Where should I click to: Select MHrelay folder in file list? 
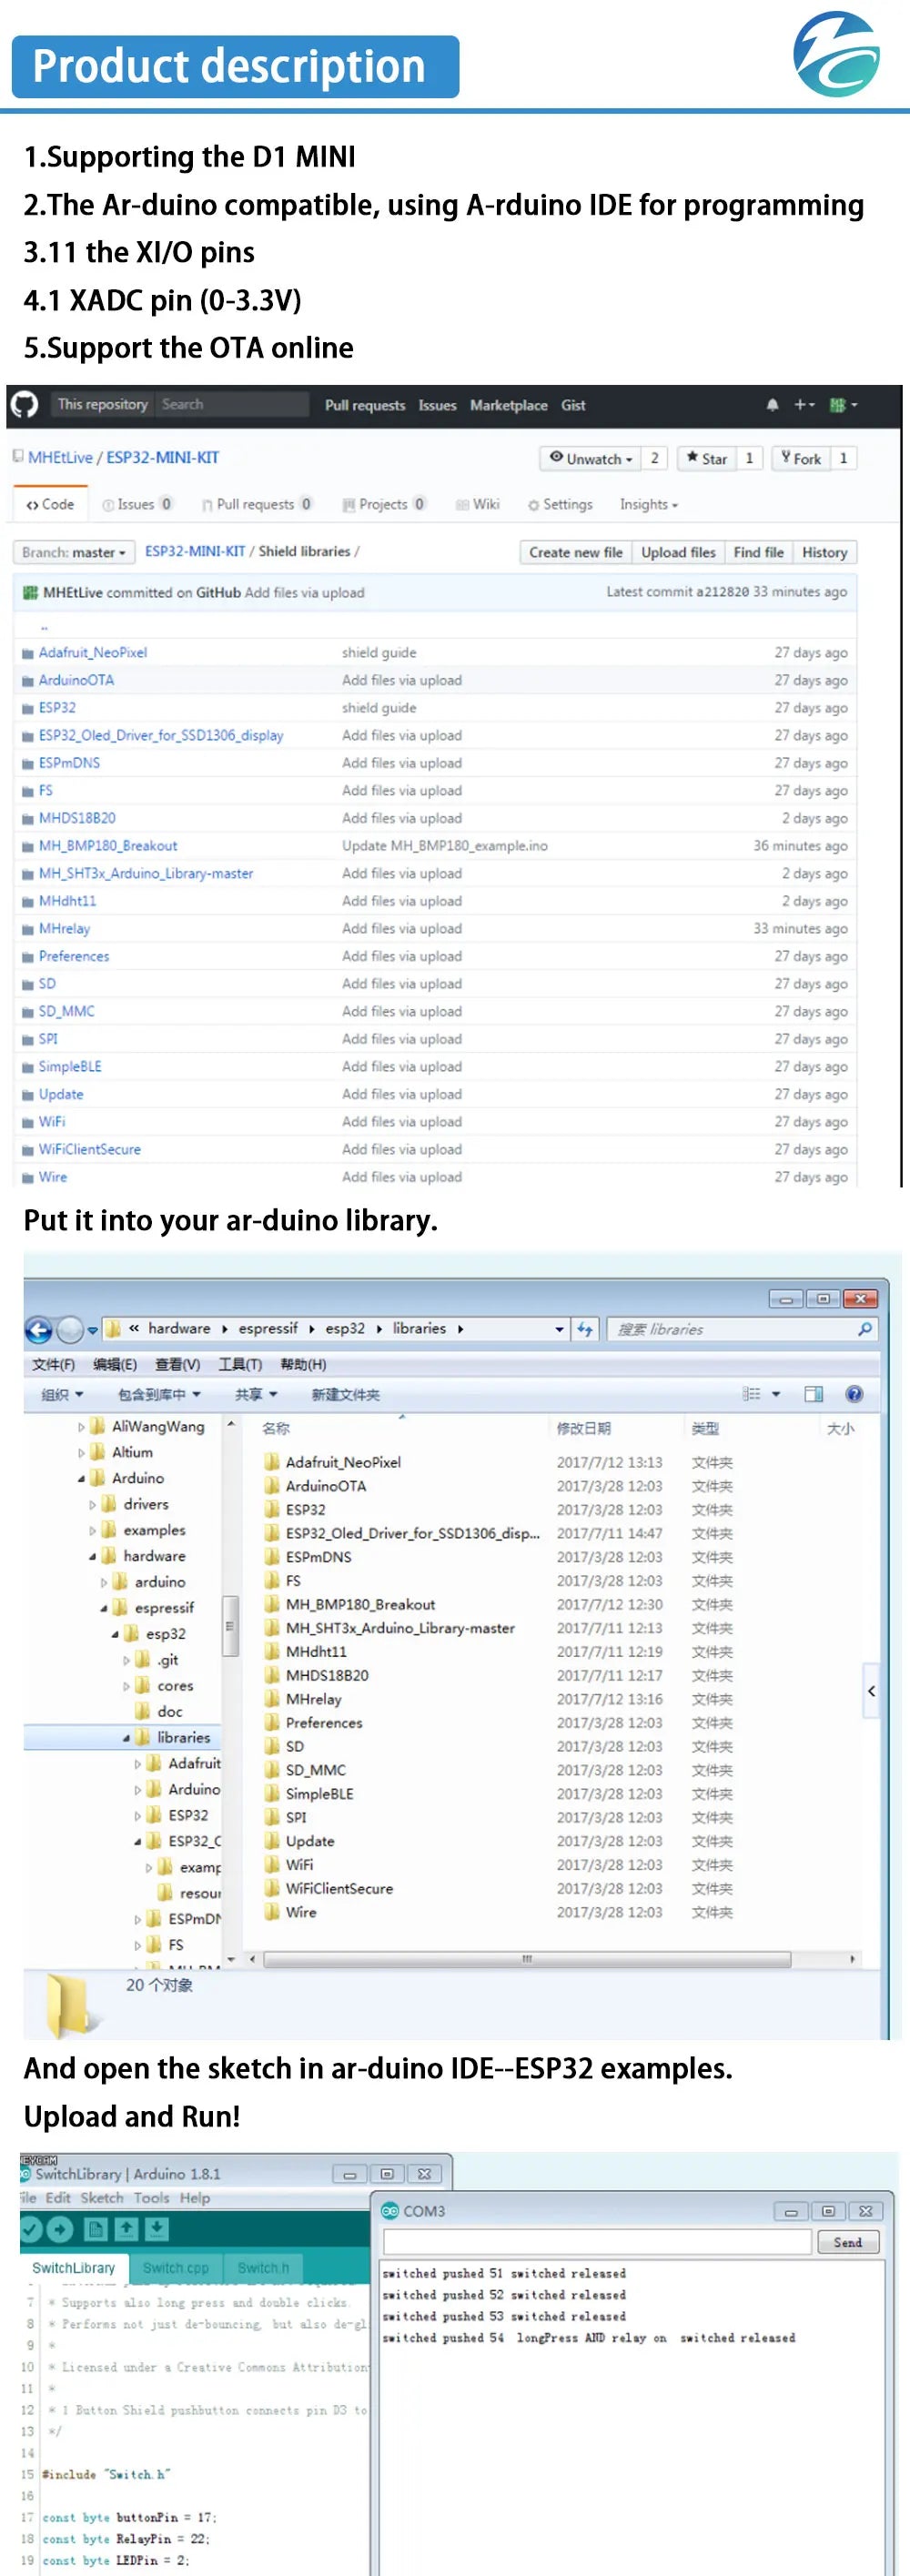313,1699
